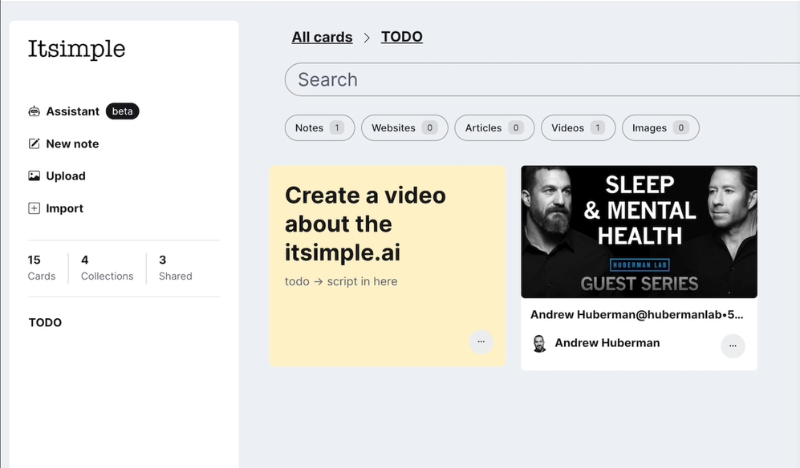The width and height of the screenshot is (800, 468).
Task: Toggle the Articles filter chip
Action: pos(494,128)
